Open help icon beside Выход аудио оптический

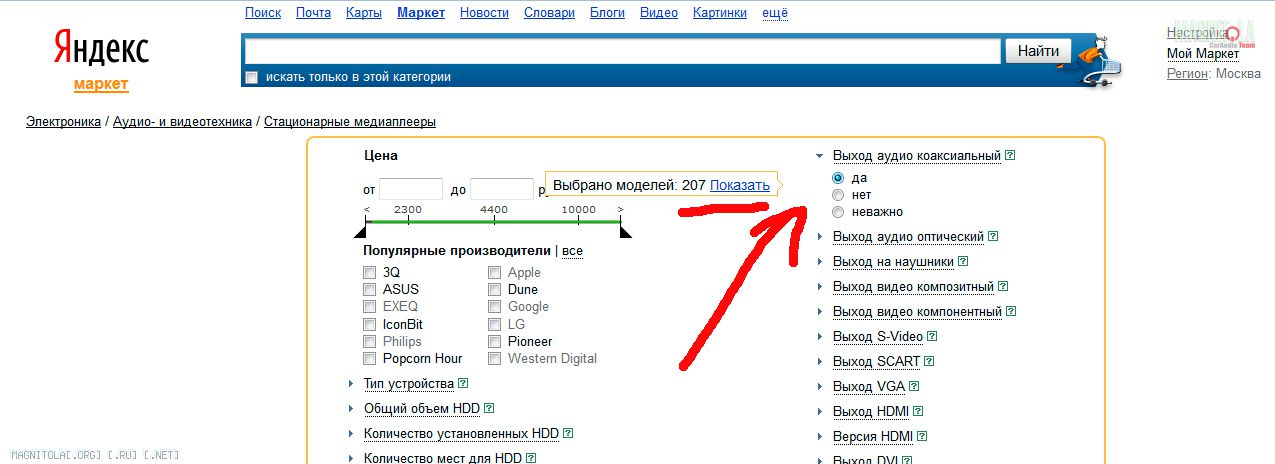(993, 237)
